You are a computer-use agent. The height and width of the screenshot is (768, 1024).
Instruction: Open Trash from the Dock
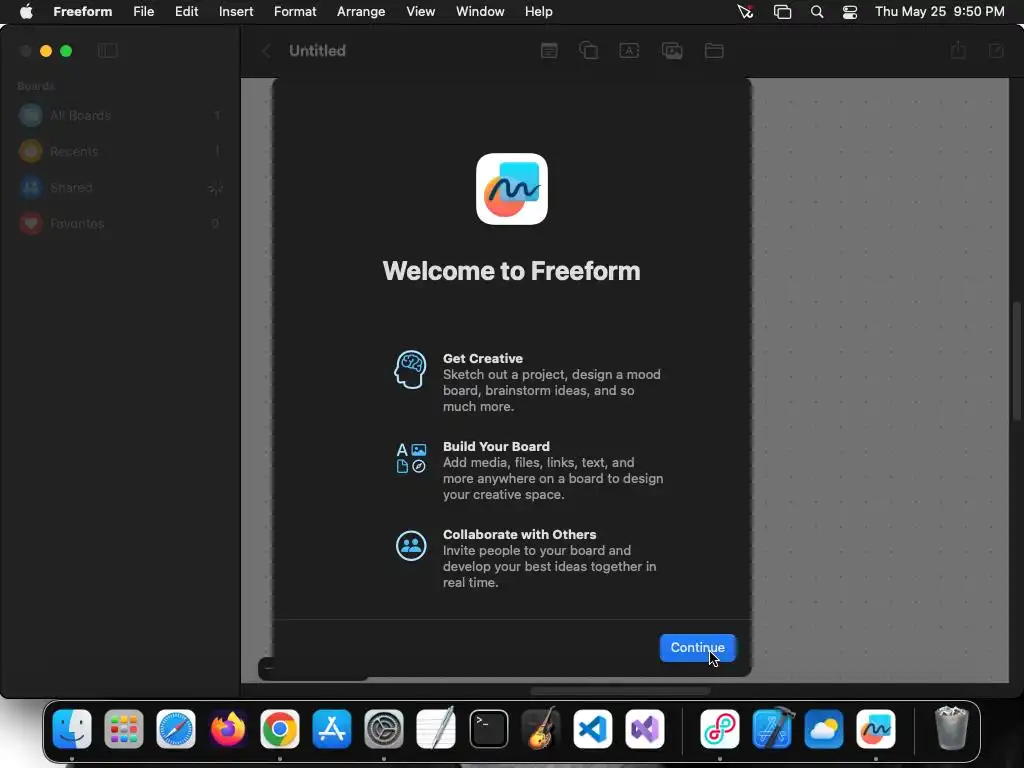[952, 728]
